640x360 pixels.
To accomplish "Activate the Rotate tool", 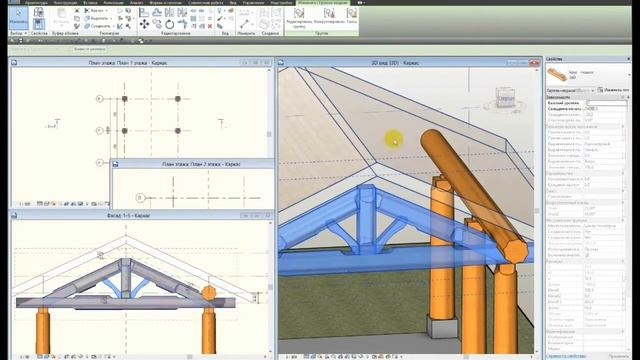I will tap(169, 24).
